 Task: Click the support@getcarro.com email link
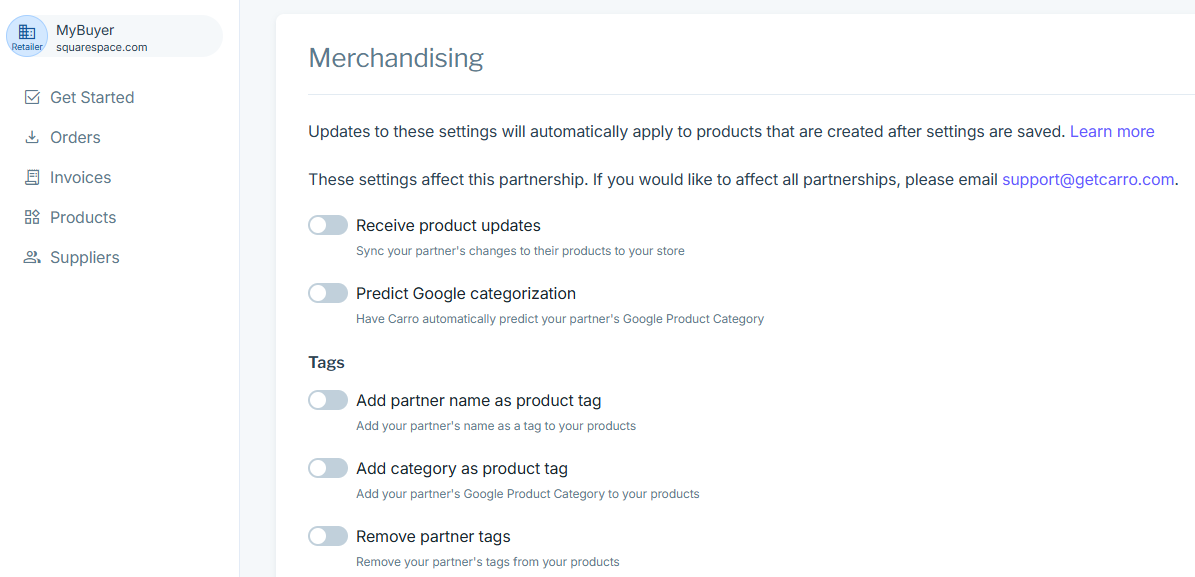1088,179
